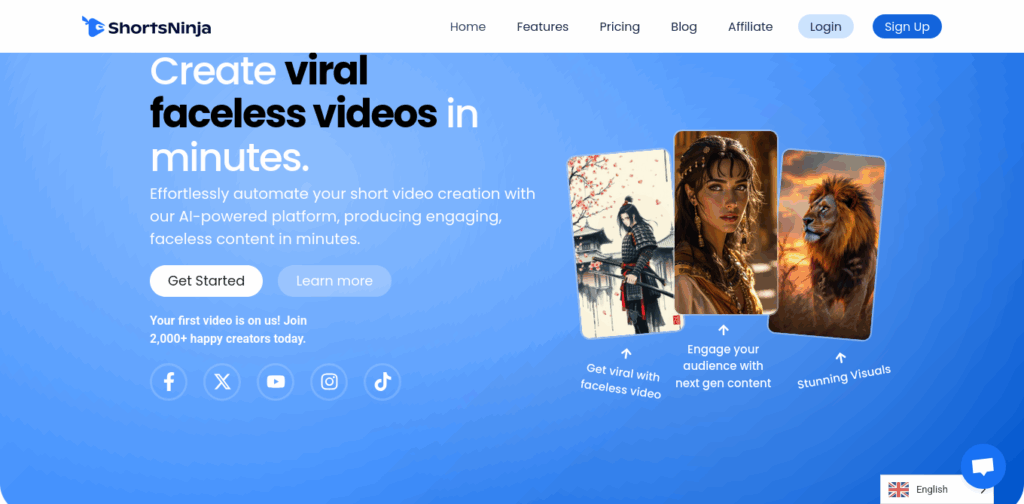Open the Blog menu item

pos(684,27)
